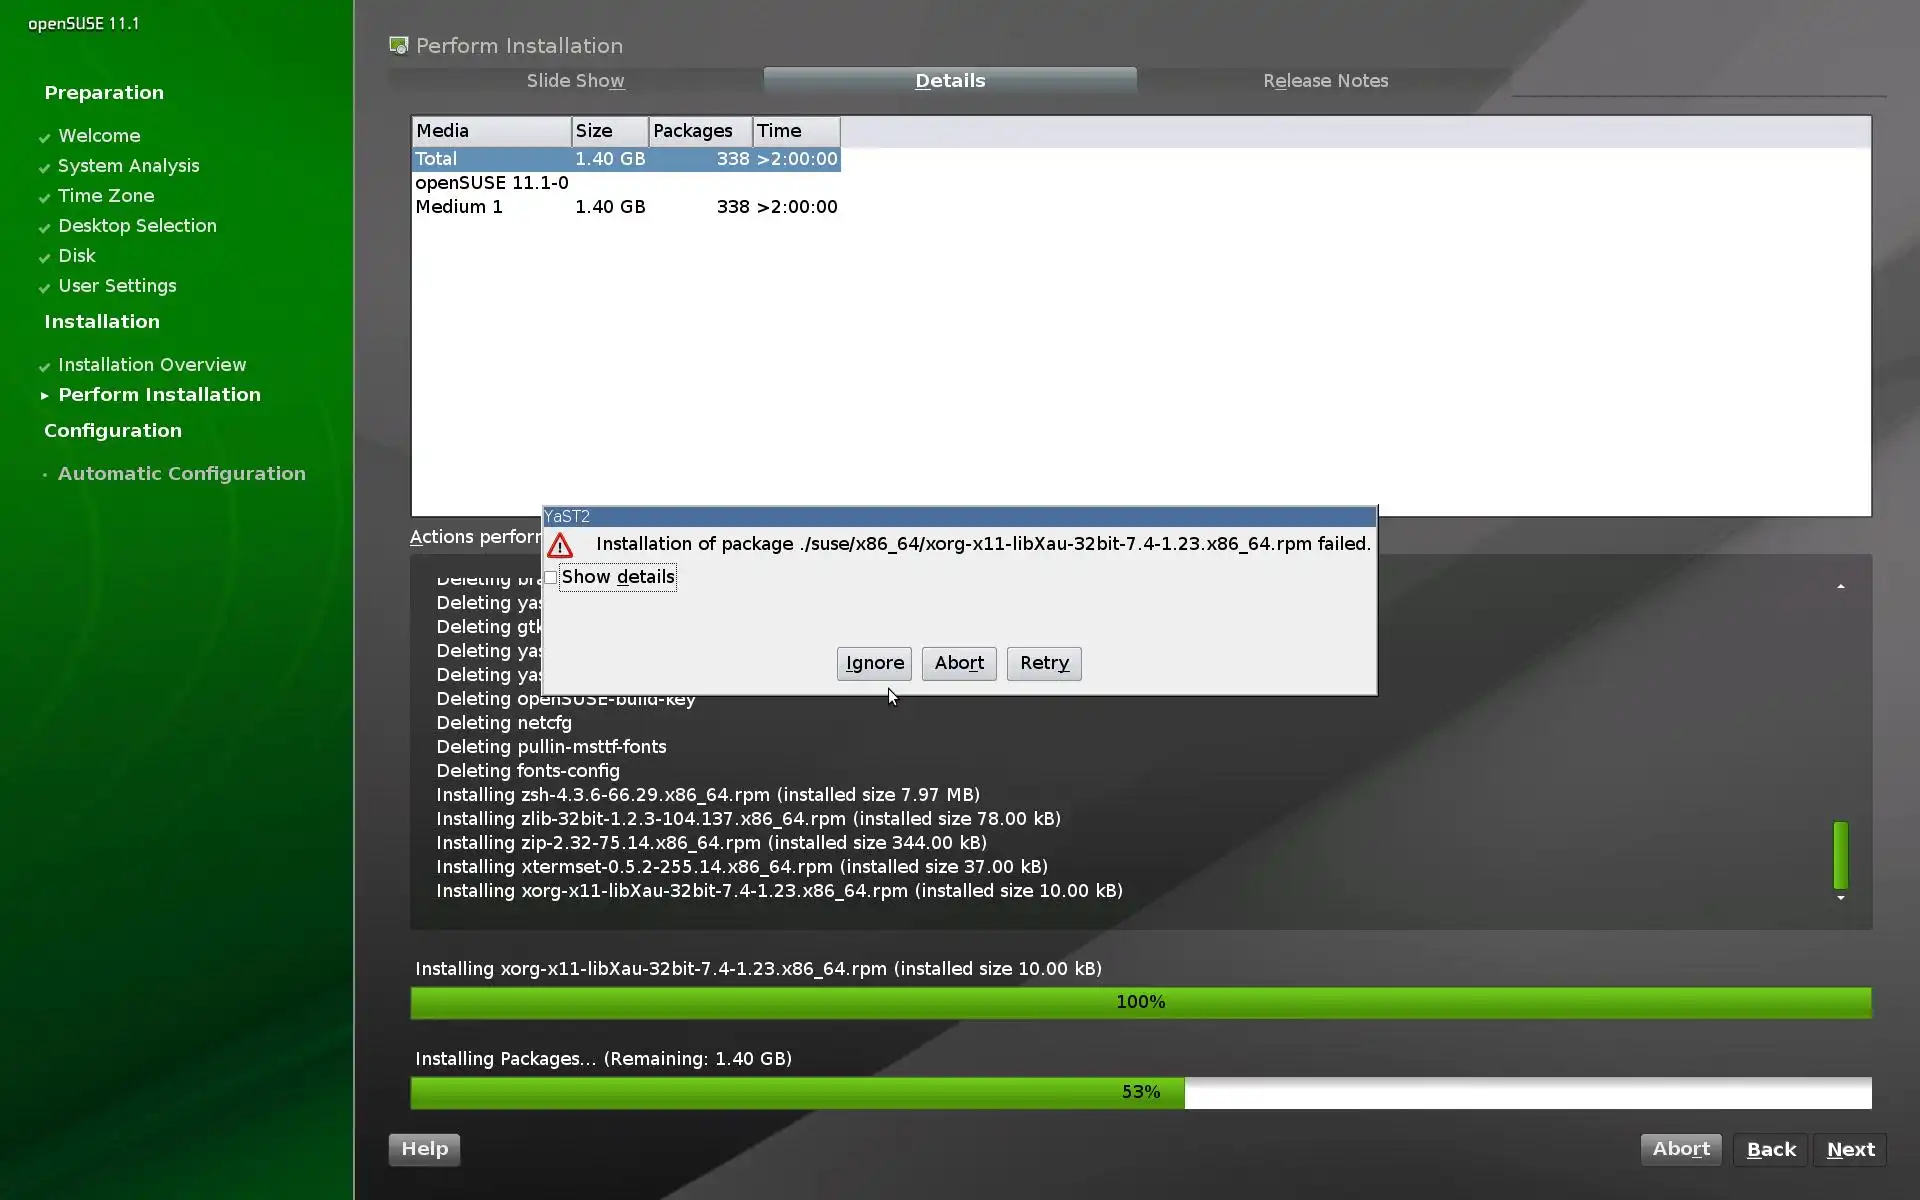Switch to the Slide Show tab
Screen dimensions: 1920x1200
(575, 81)
